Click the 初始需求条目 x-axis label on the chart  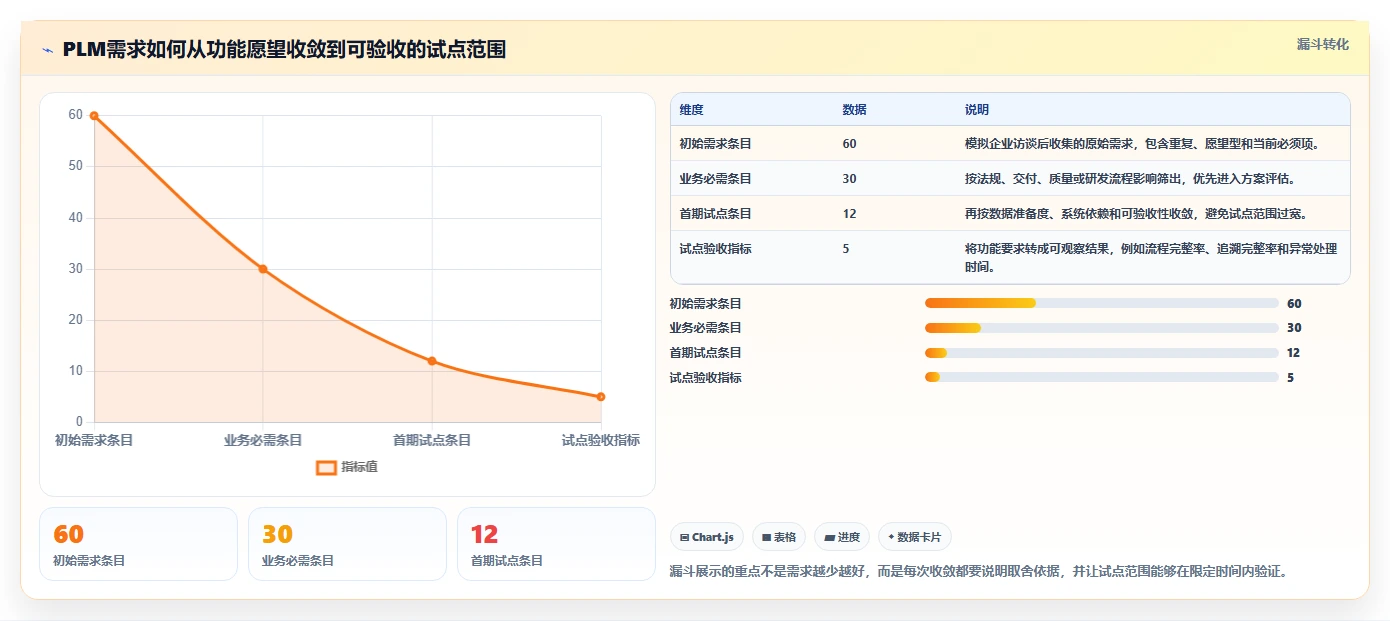coord(94,440)
